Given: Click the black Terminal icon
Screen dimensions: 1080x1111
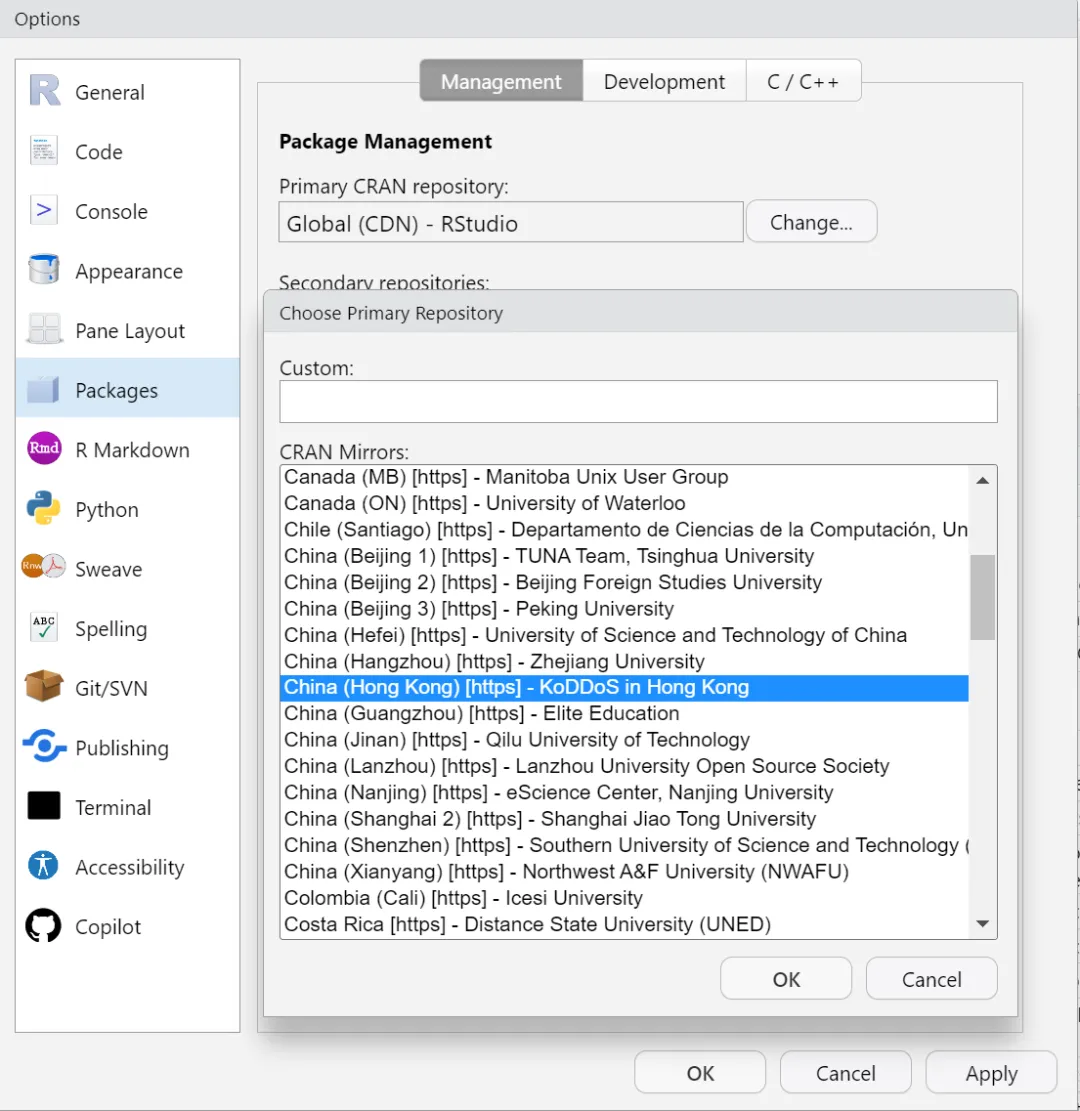Looking at the screenshot, I should [44, 806].
